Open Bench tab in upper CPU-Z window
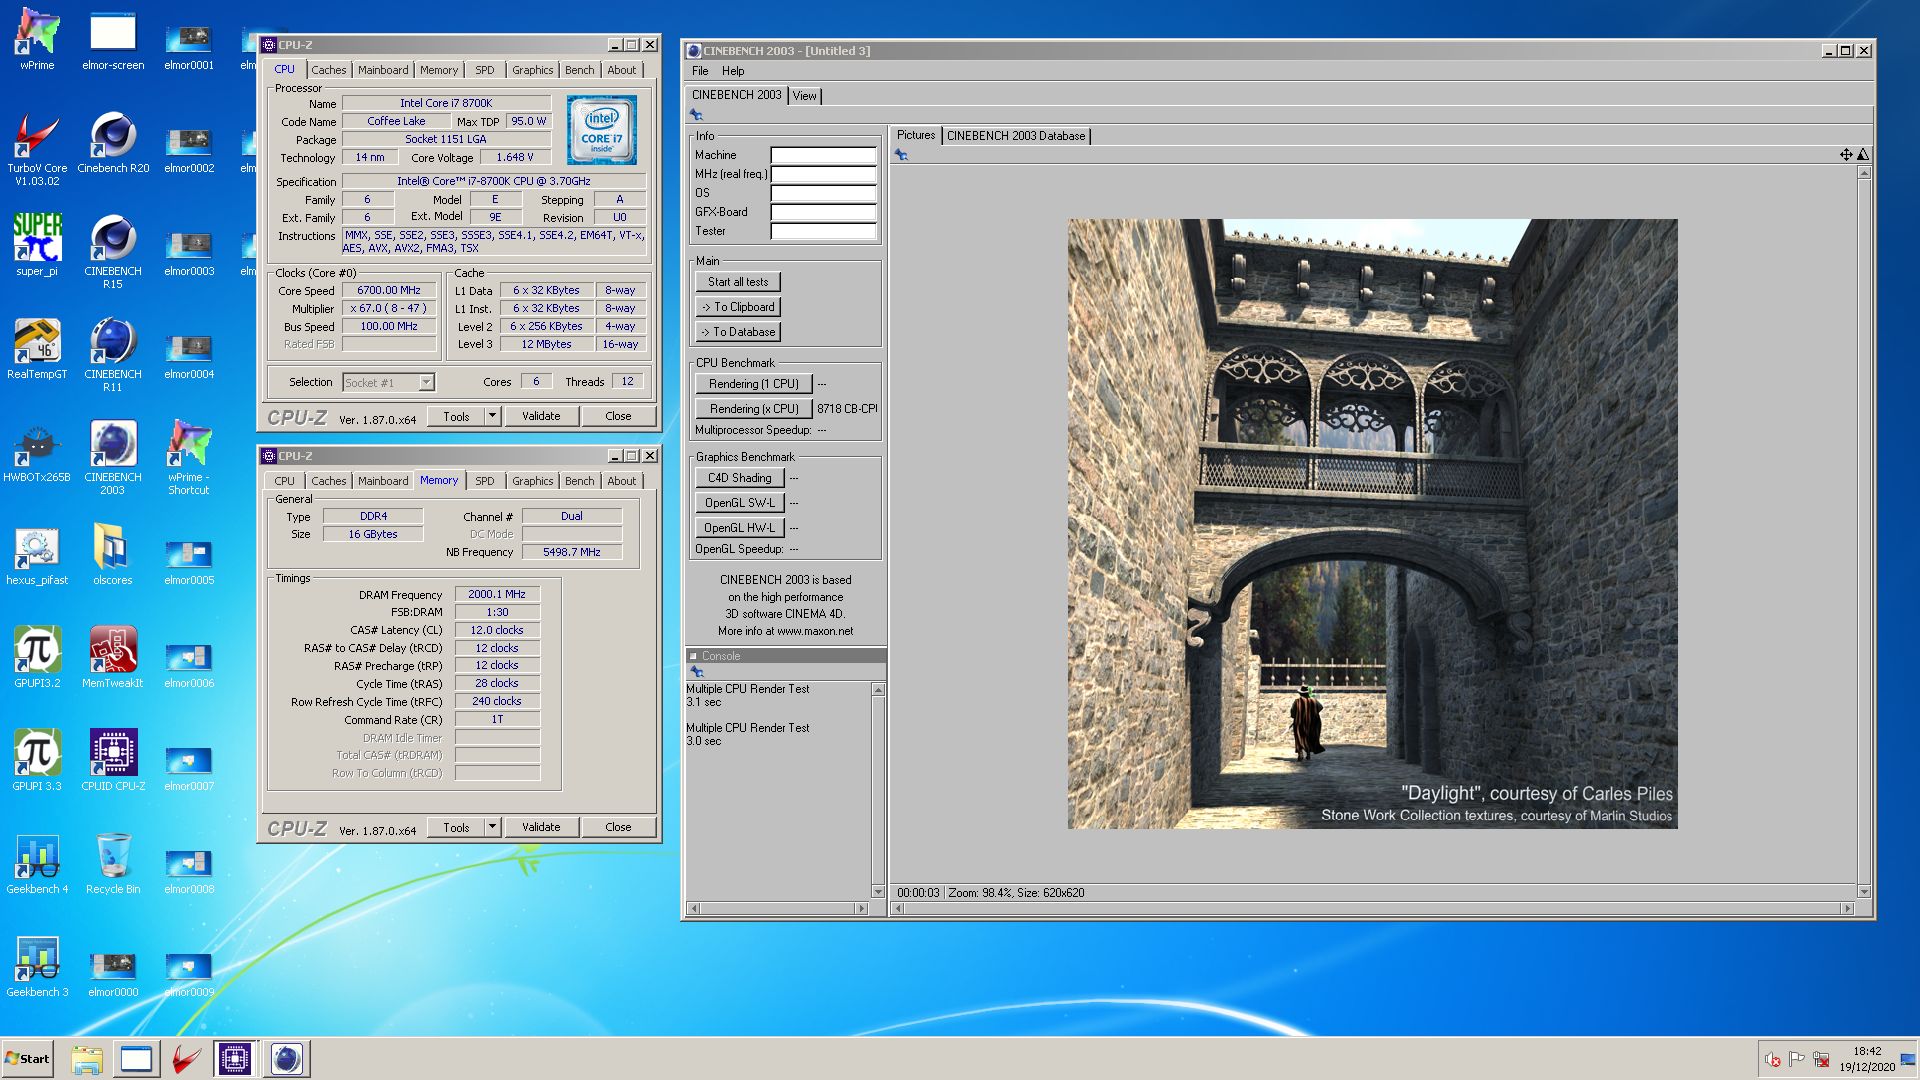 (x=579, y=70)
